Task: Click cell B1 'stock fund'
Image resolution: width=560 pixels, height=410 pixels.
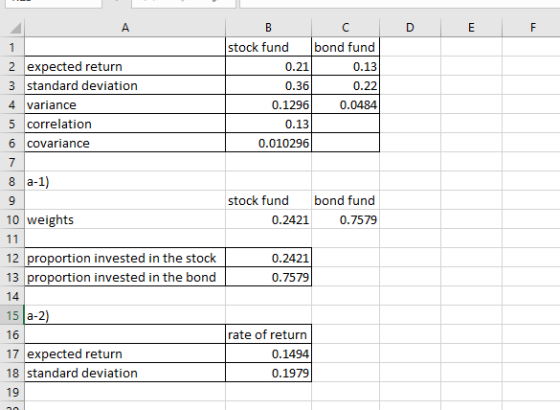Action: click(268, 47)
